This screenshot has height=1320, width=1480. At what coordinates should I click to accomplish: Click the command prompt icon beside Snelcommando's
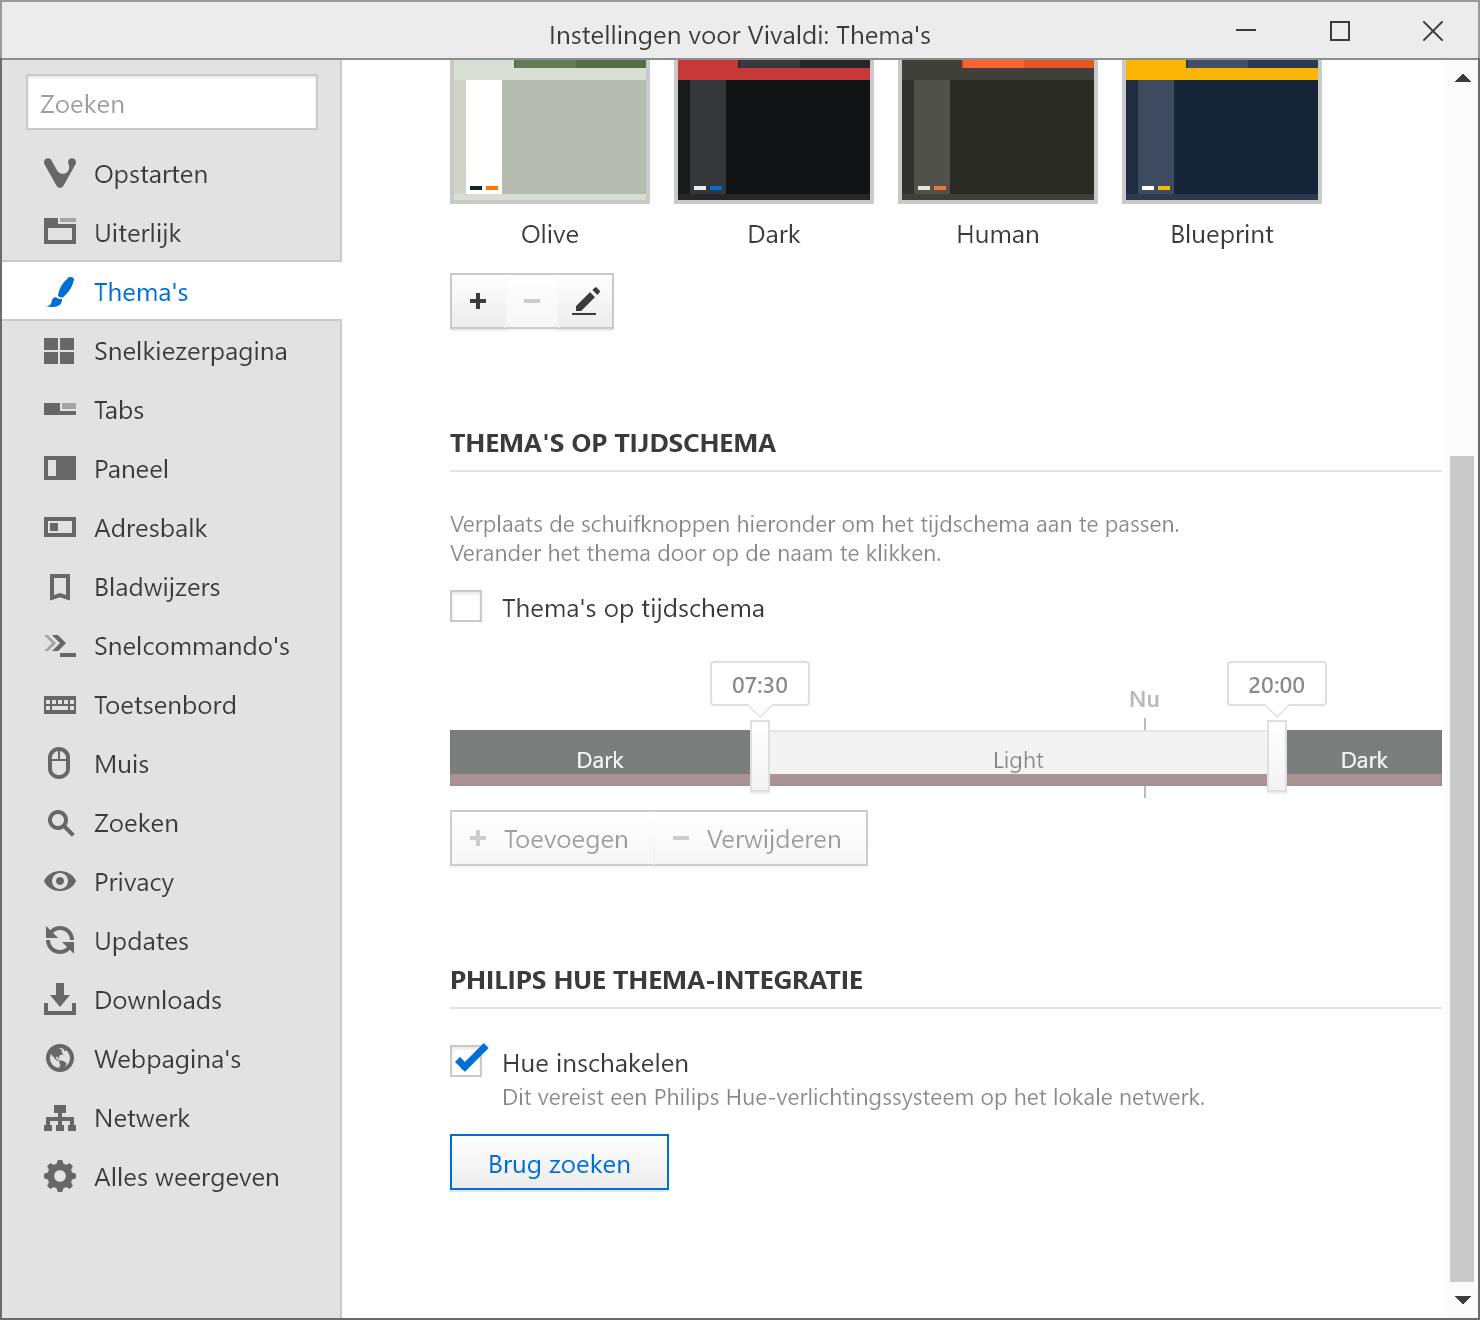pyautogui.click(x=60, y=646)
